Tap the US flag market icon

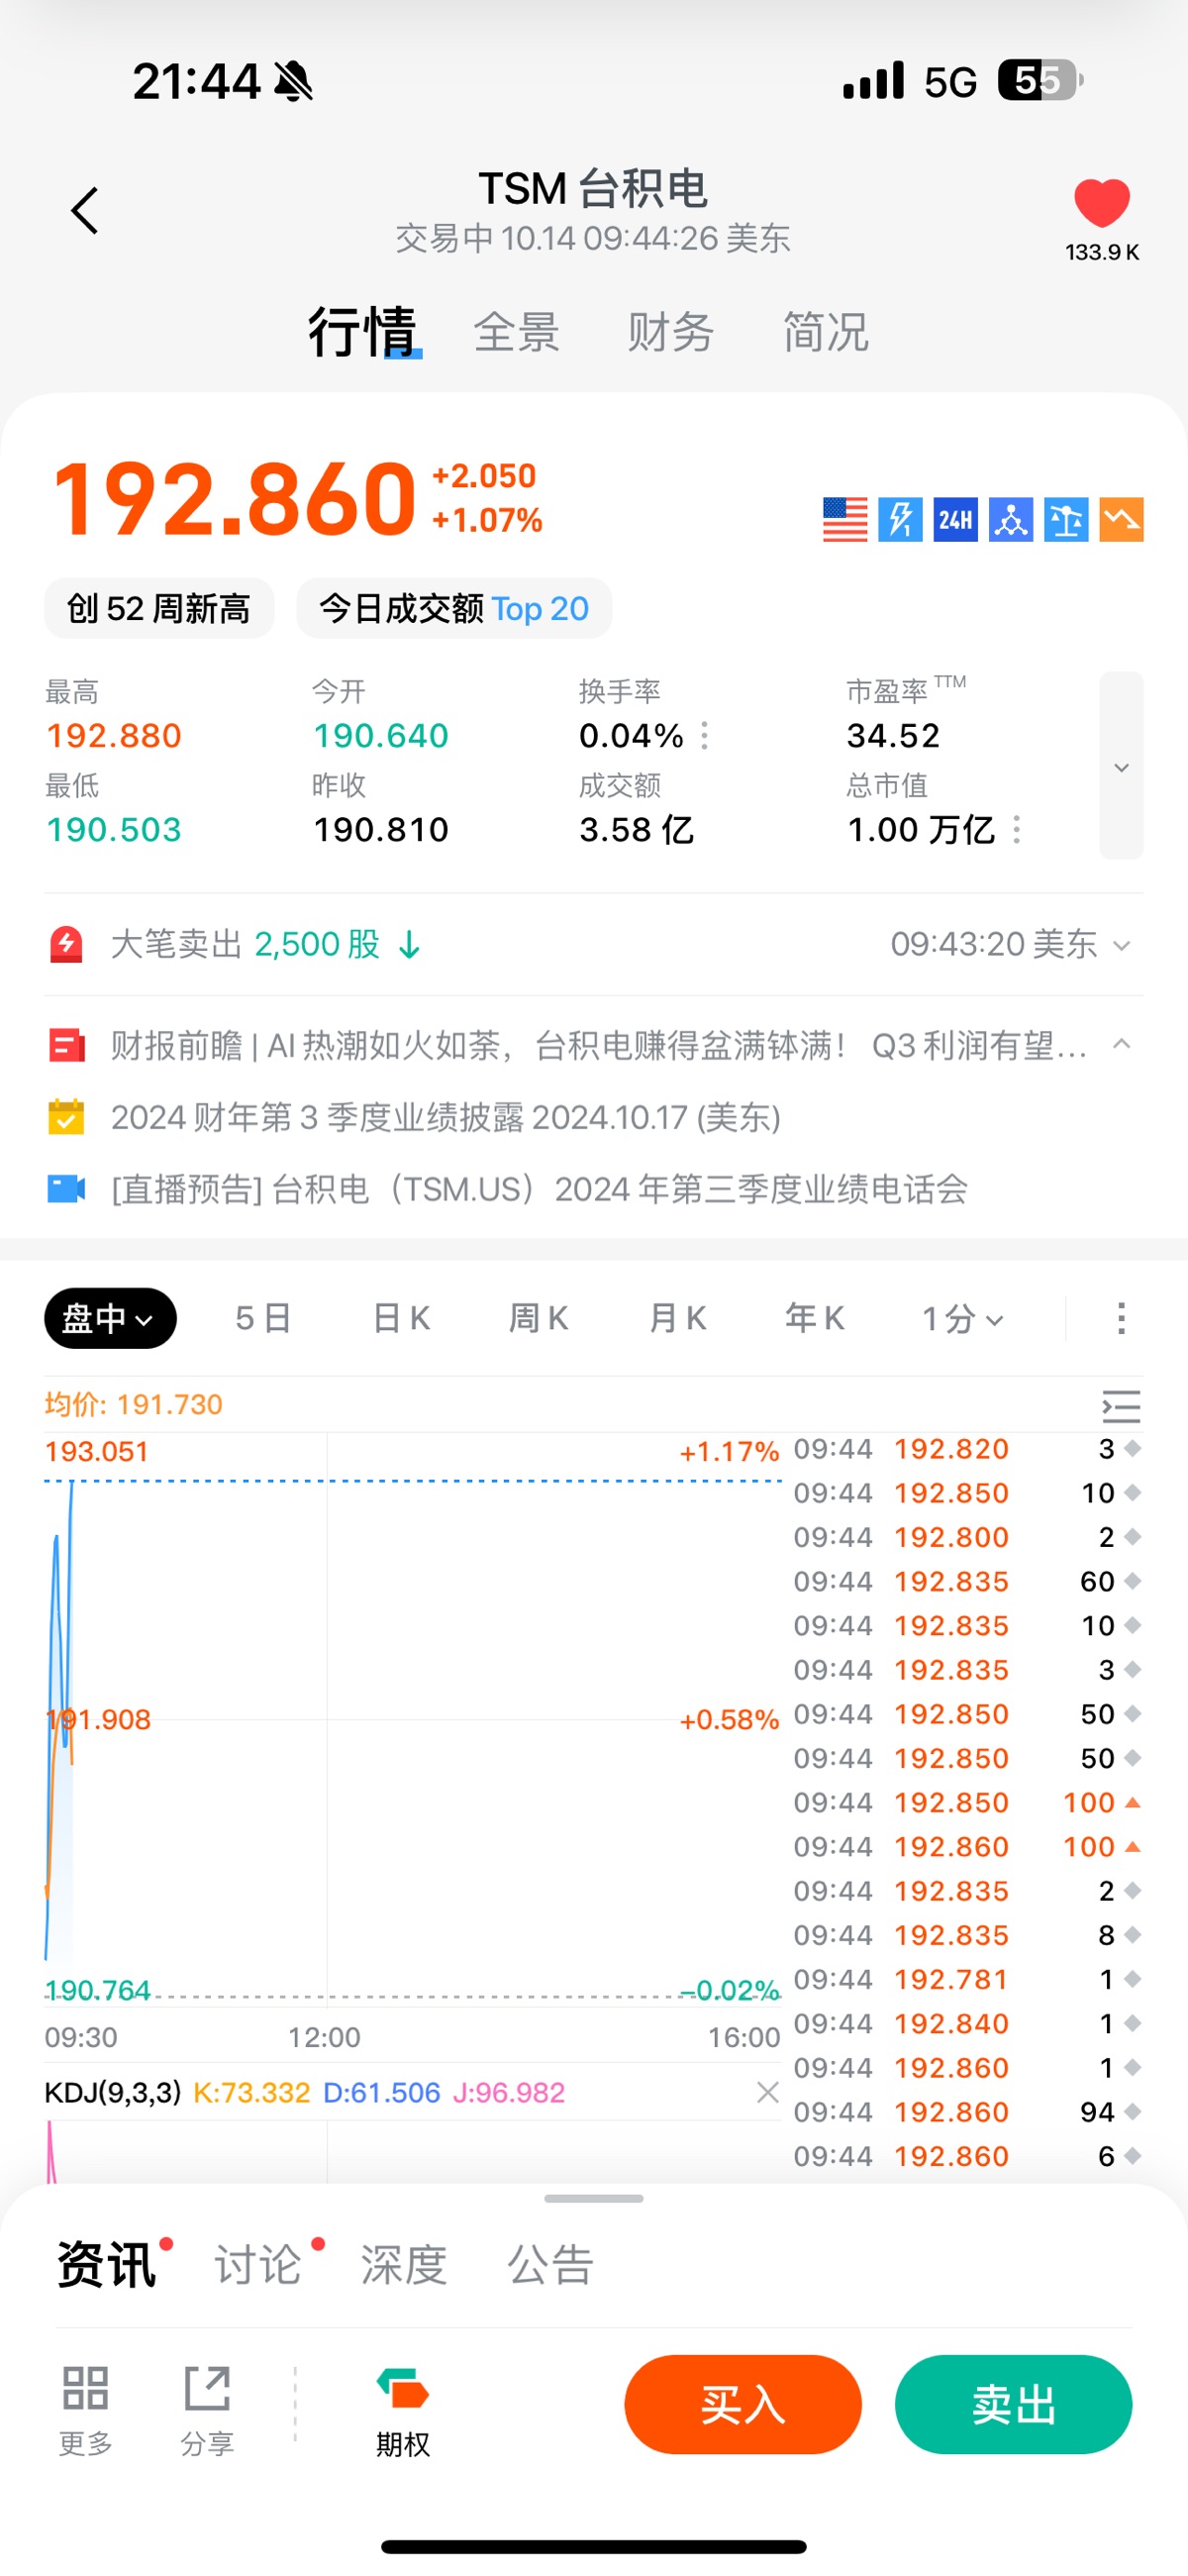(x=845, y=519)
